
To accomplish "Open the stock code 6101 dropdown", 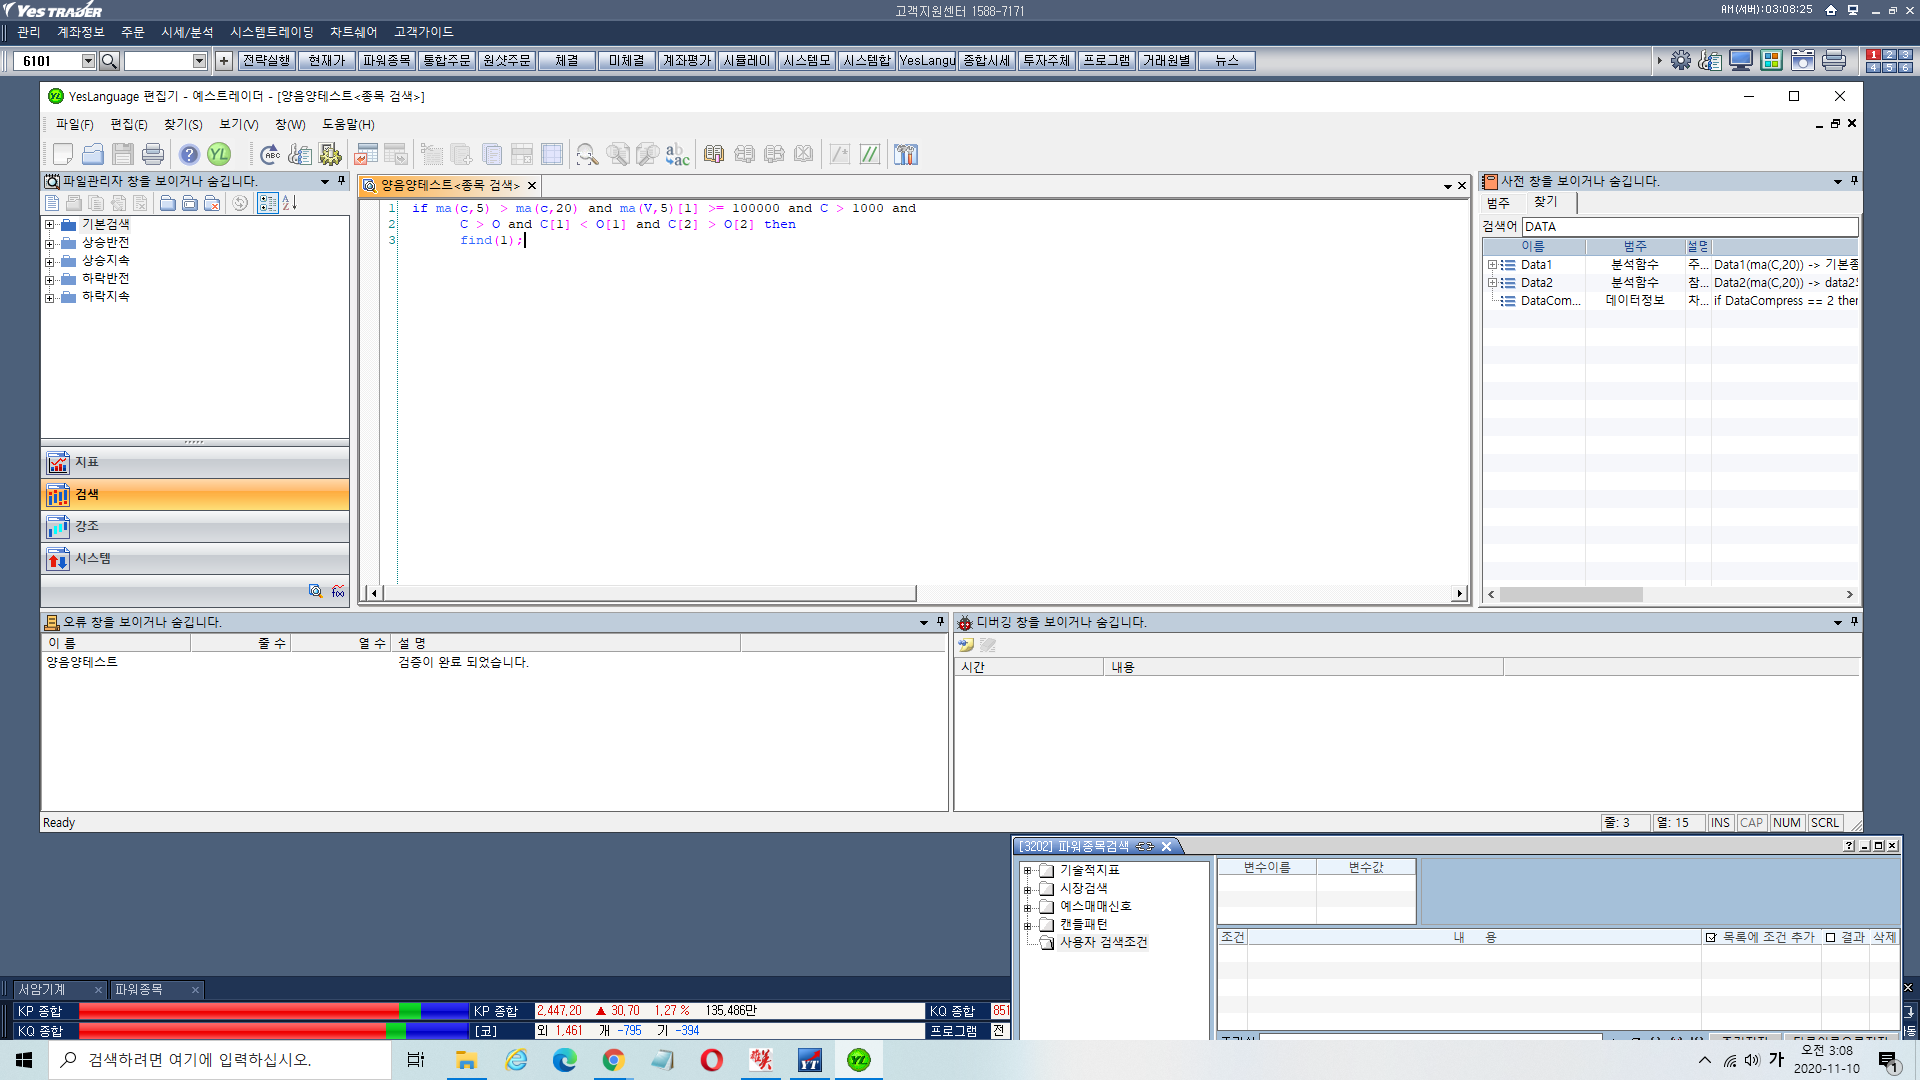I will (x=88, y=61).
